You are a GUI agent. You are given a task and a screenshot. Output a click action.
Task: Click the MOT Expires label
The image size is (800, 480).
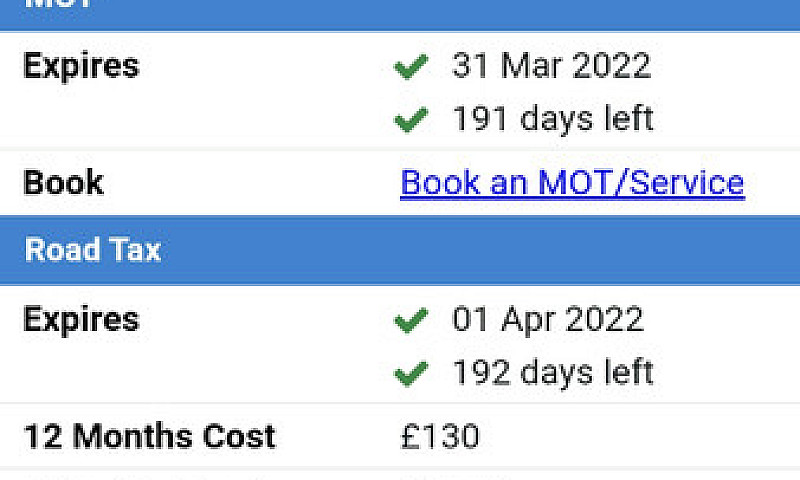pos(81,66)
